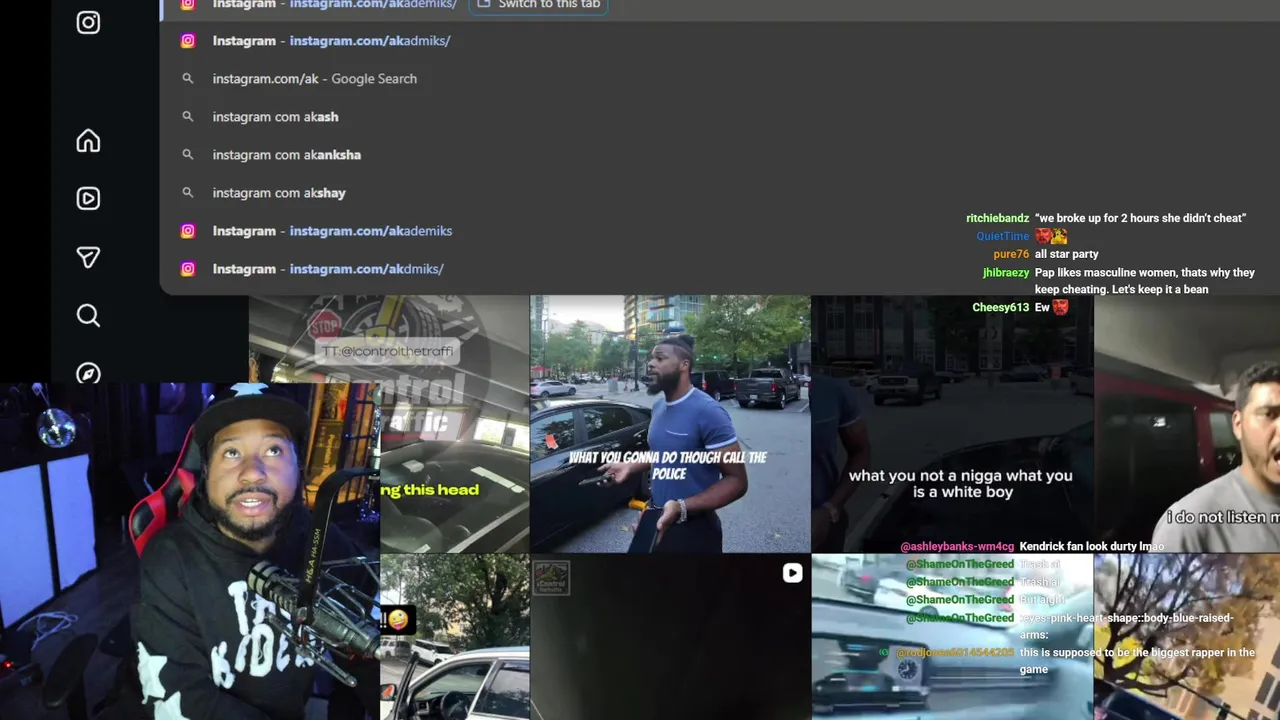Click search icon beside 'instagram.com/ak' suggestion

(187, 79)
